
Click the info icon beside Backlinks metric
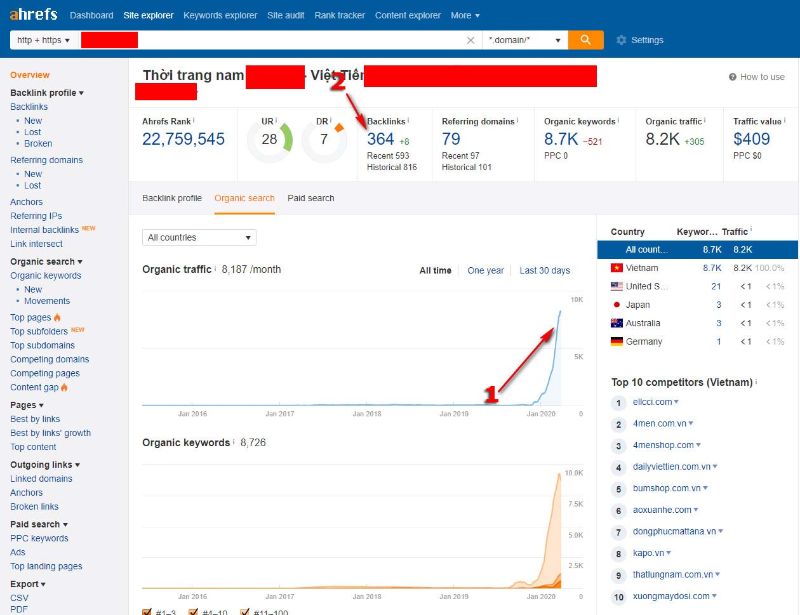(x=408, y=120)
